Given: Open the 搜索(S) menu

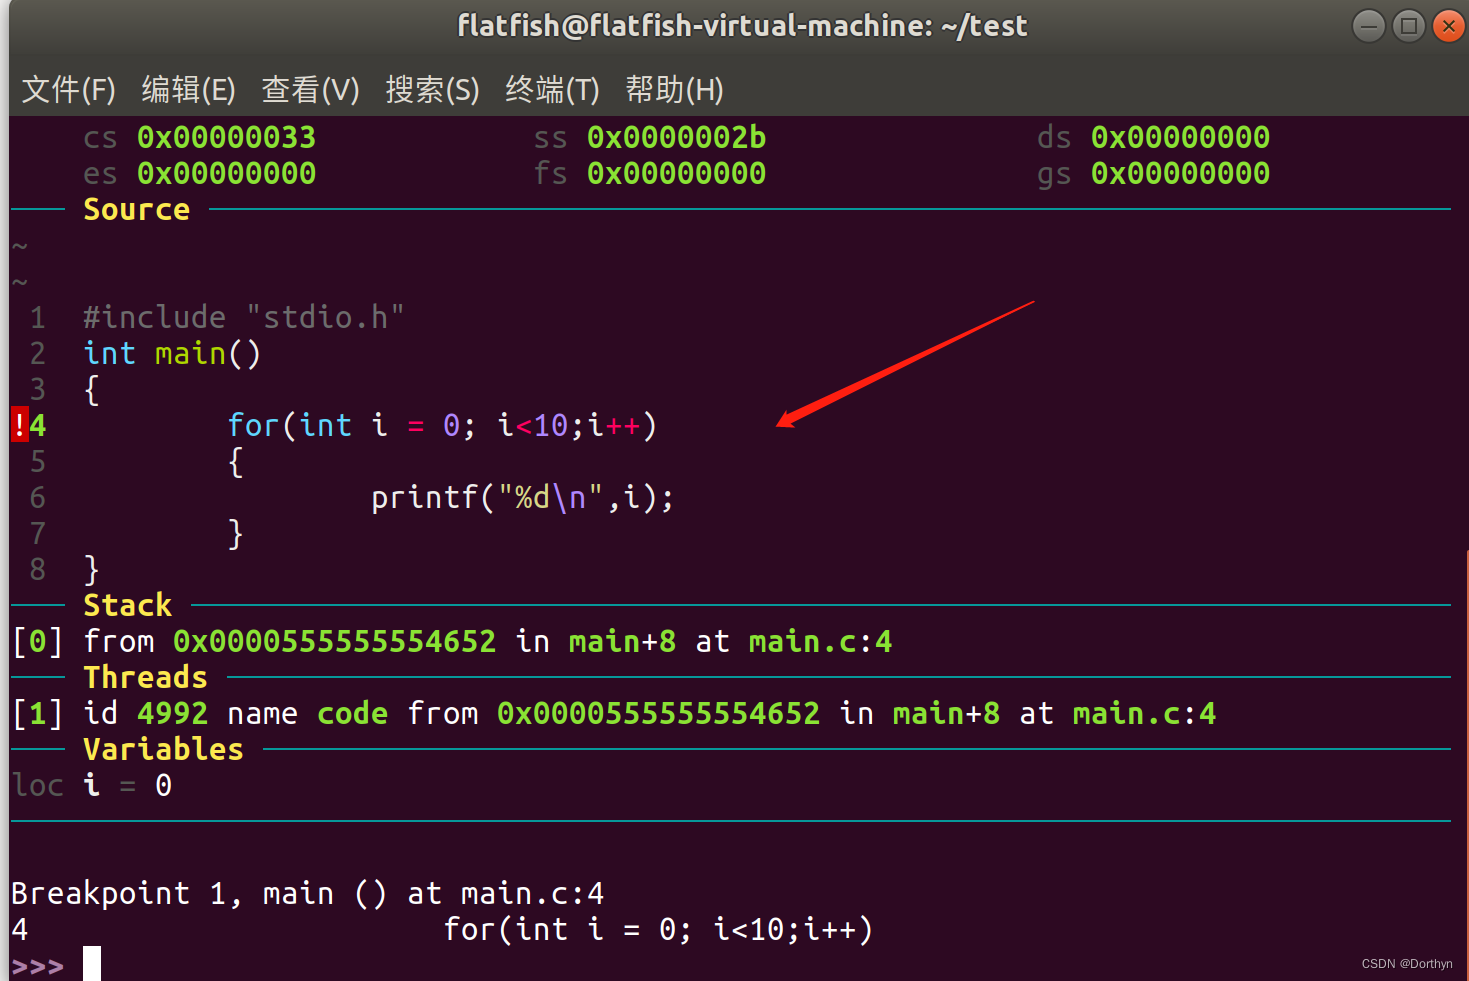Looking at the screenshot, I should 433,90.
